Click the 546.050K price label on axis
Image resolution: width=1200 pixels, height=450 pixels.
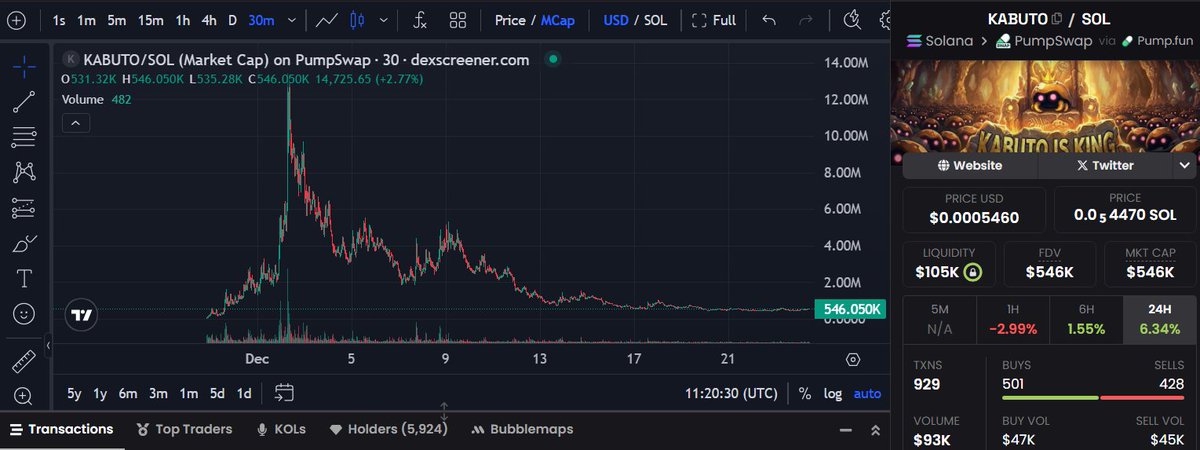click(x=851, y=310)
